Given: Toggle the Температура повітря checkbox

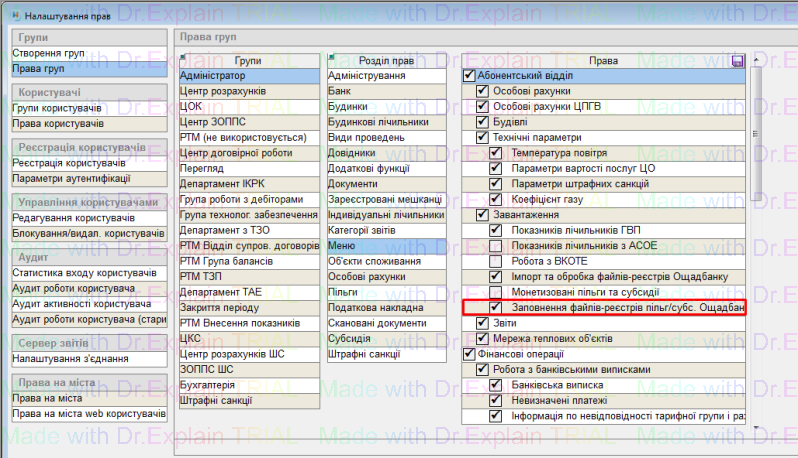Looking at the screenshot, I should [x=495, y=153].
